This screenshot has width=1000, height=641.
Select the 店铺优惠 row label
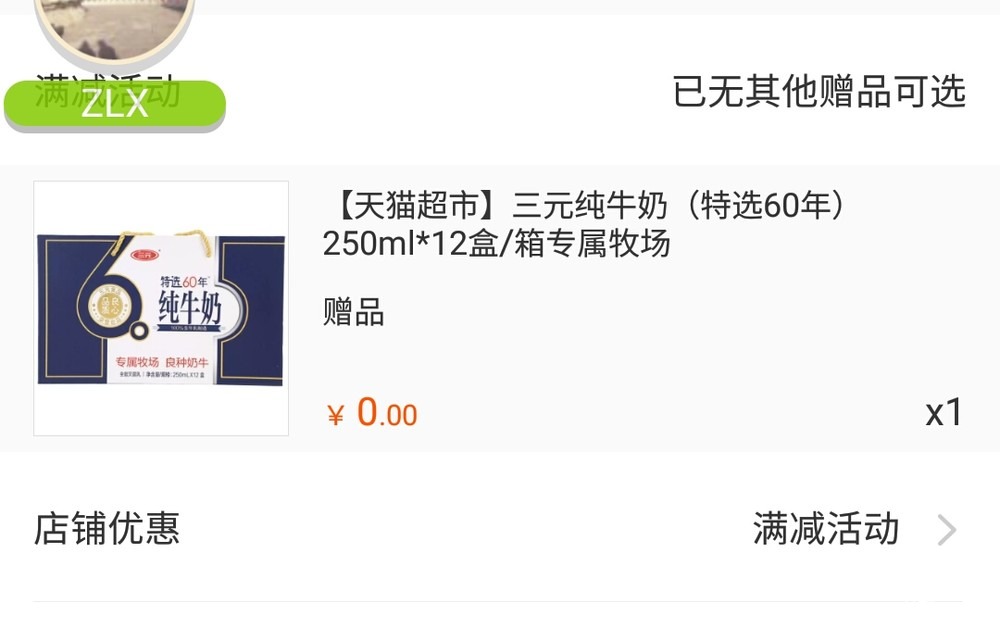[107, 529]
